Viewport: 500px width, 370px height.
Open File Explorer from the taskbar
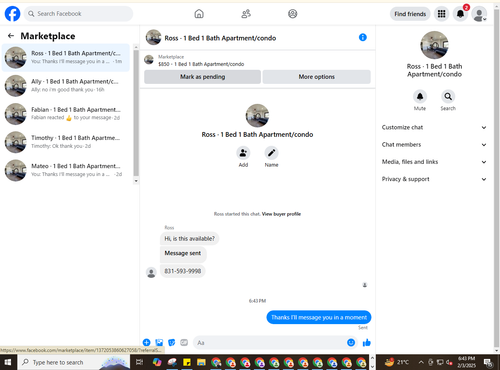pyautogui.click(x=201, y=362)
